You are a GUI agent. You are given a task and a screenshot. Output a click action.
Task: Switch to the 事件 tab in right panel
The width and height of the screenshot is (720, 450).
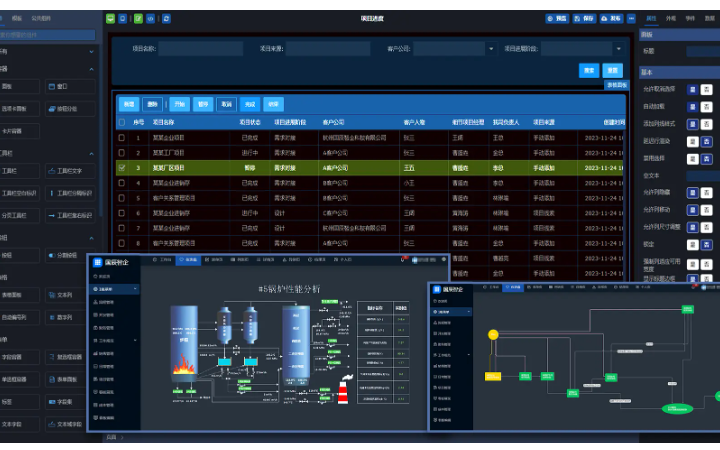(690, 18)
